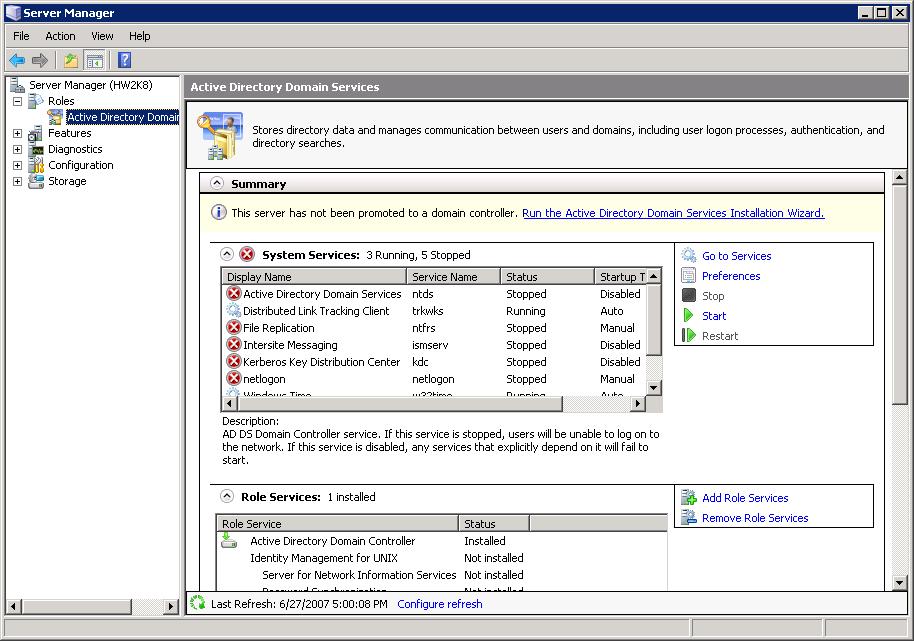Click the Back arrow toolbar icon

[x=17, y=60]
